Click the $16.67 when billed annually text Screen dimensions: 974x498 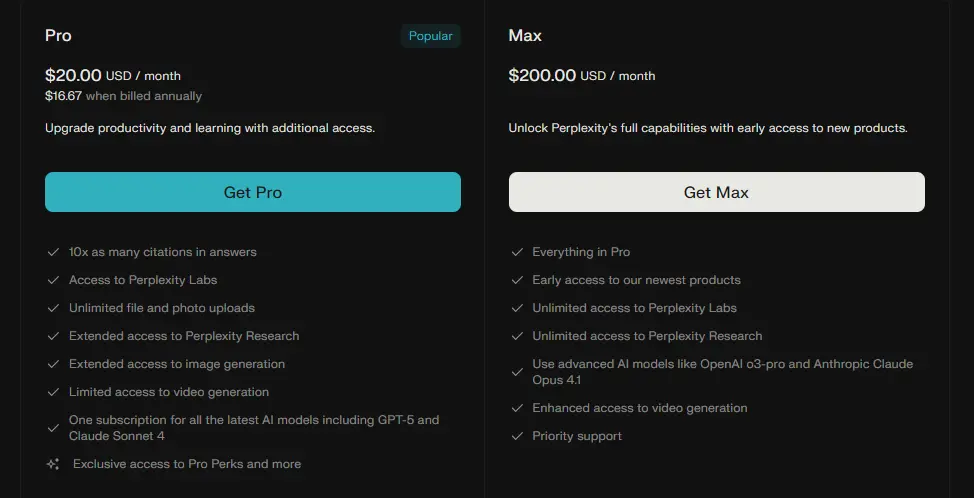123,96
